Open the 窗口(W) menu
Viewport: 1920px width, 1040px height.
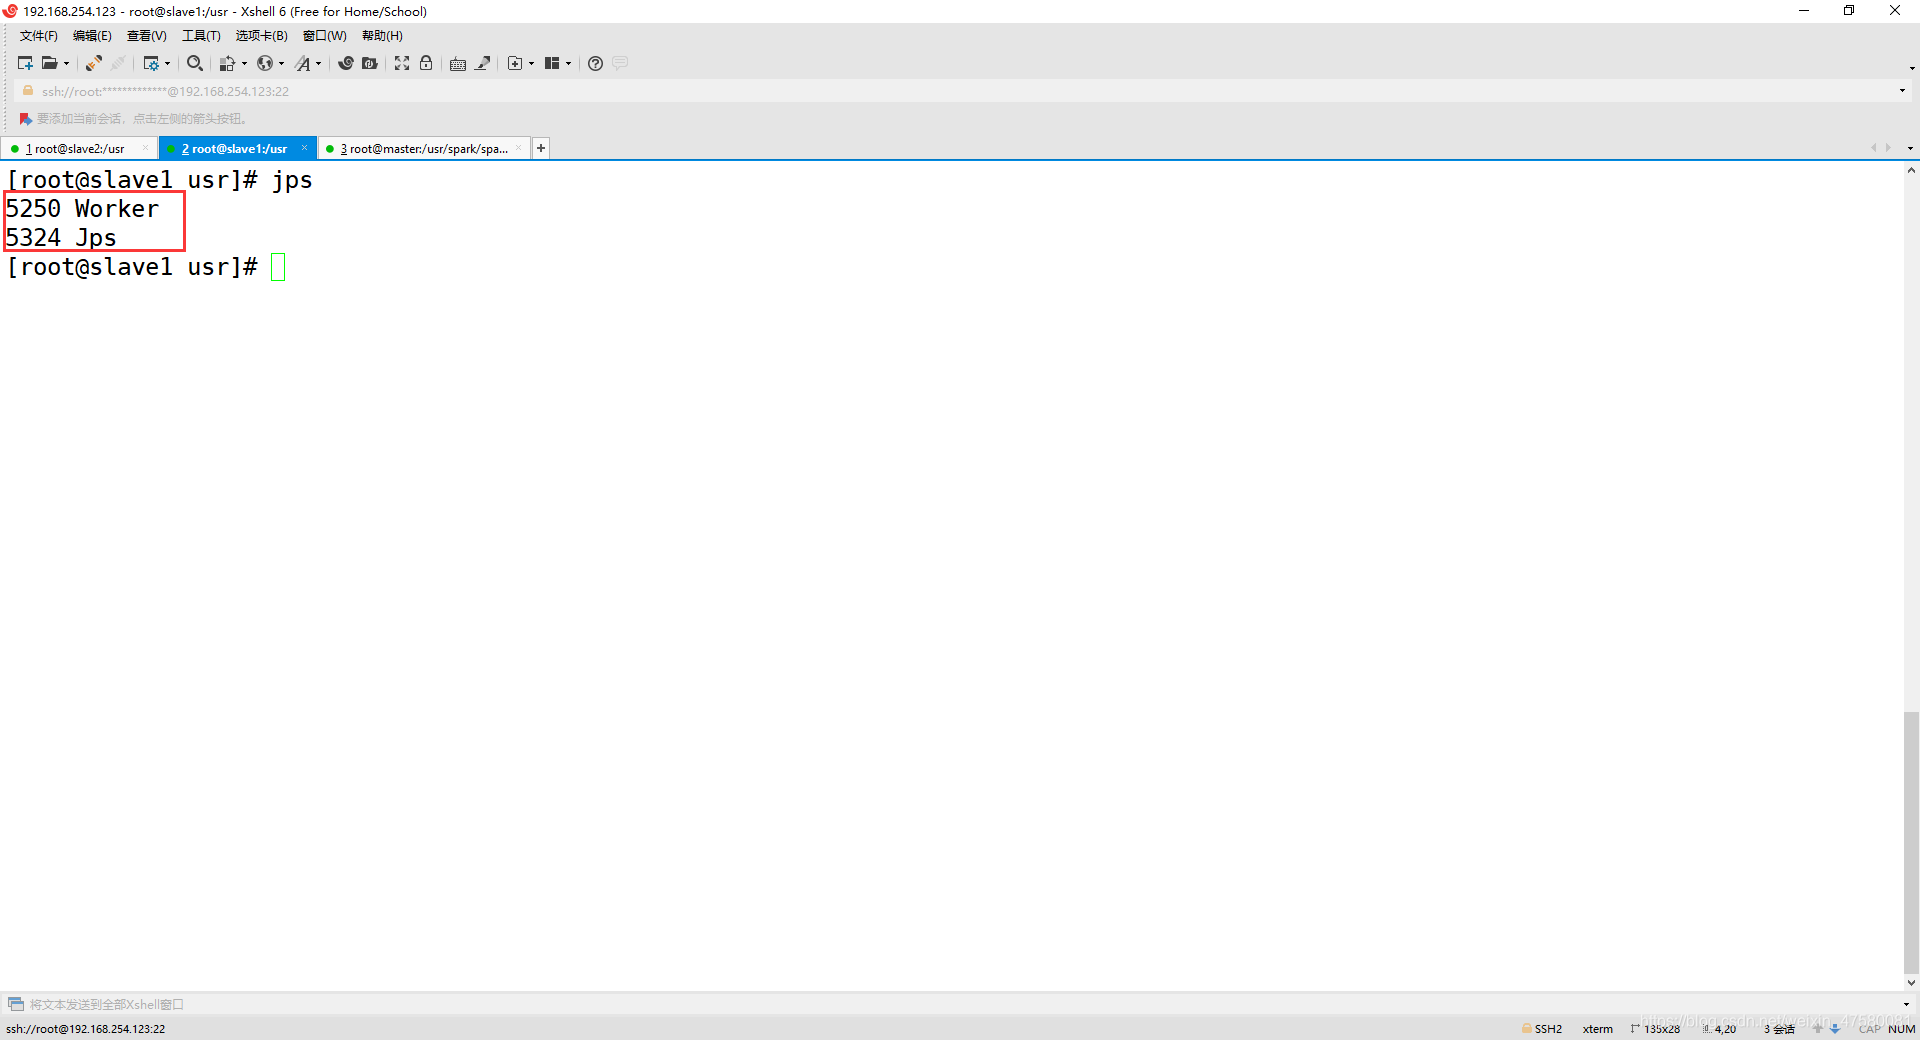coord(325,36)
